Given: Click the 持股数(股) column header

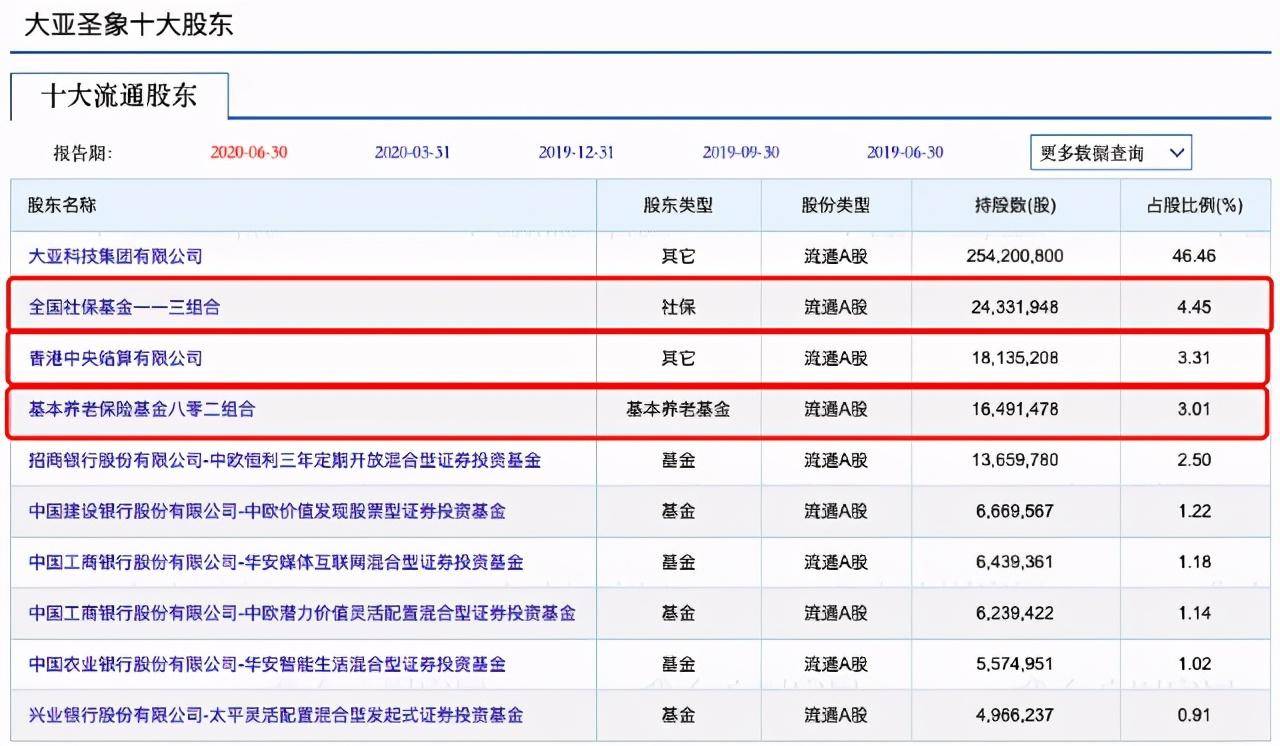Looking at the screenshot, I should click(1015, 205).
